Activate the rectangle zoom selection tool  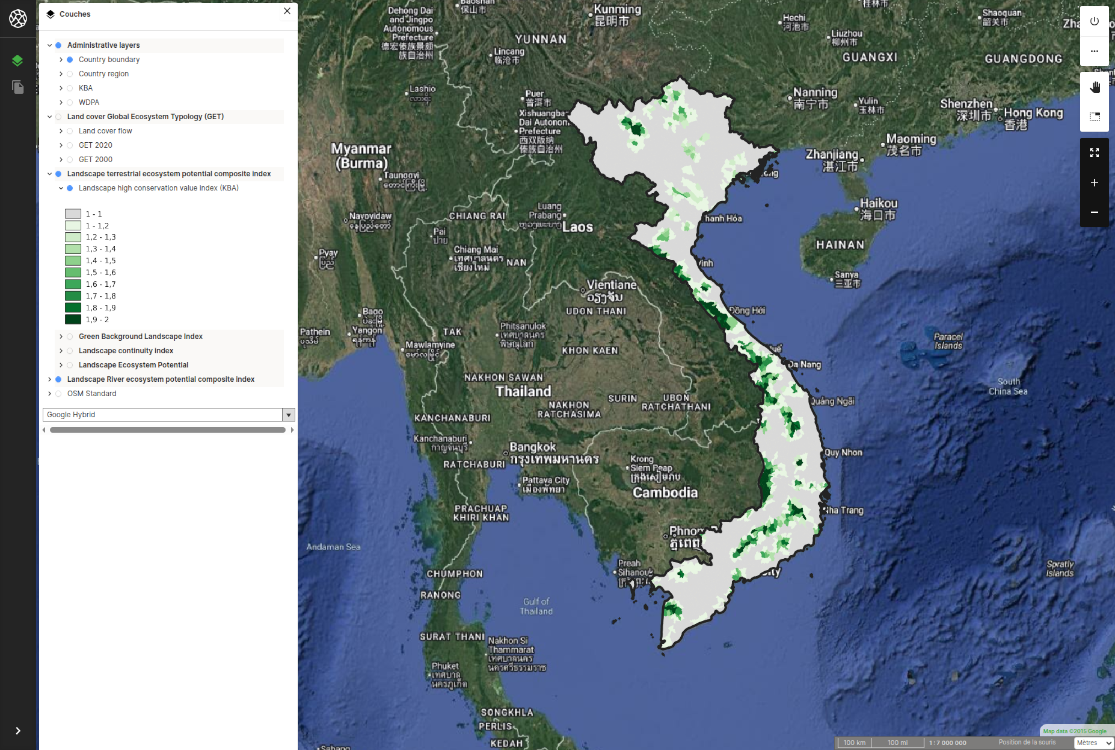[1094, 116]
